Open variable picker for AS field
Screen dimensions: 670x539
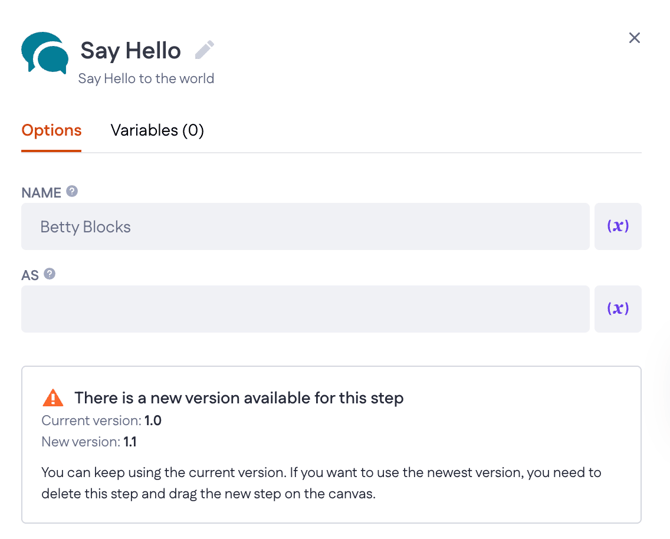click(x=617, y=309)
